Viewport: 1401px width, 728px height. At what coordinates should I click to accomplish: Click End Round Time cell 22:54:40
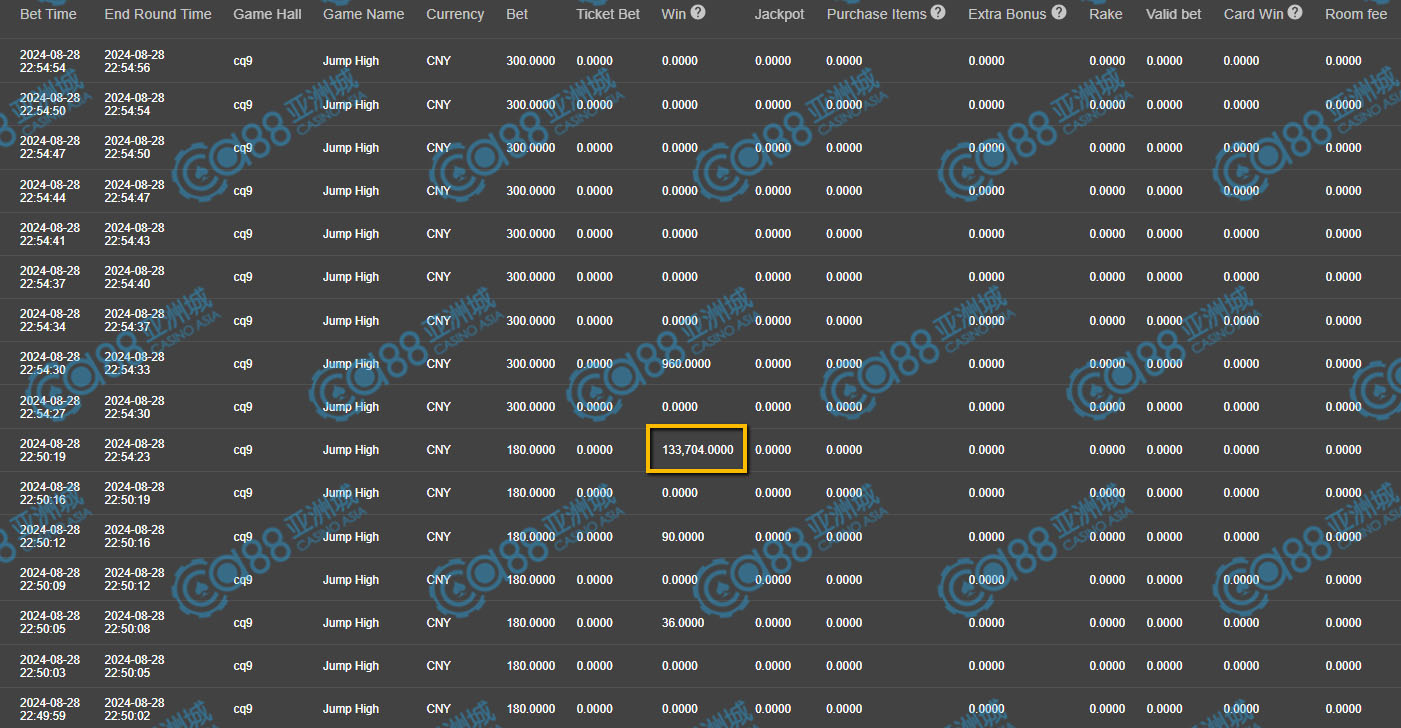(x=134, y=277)
